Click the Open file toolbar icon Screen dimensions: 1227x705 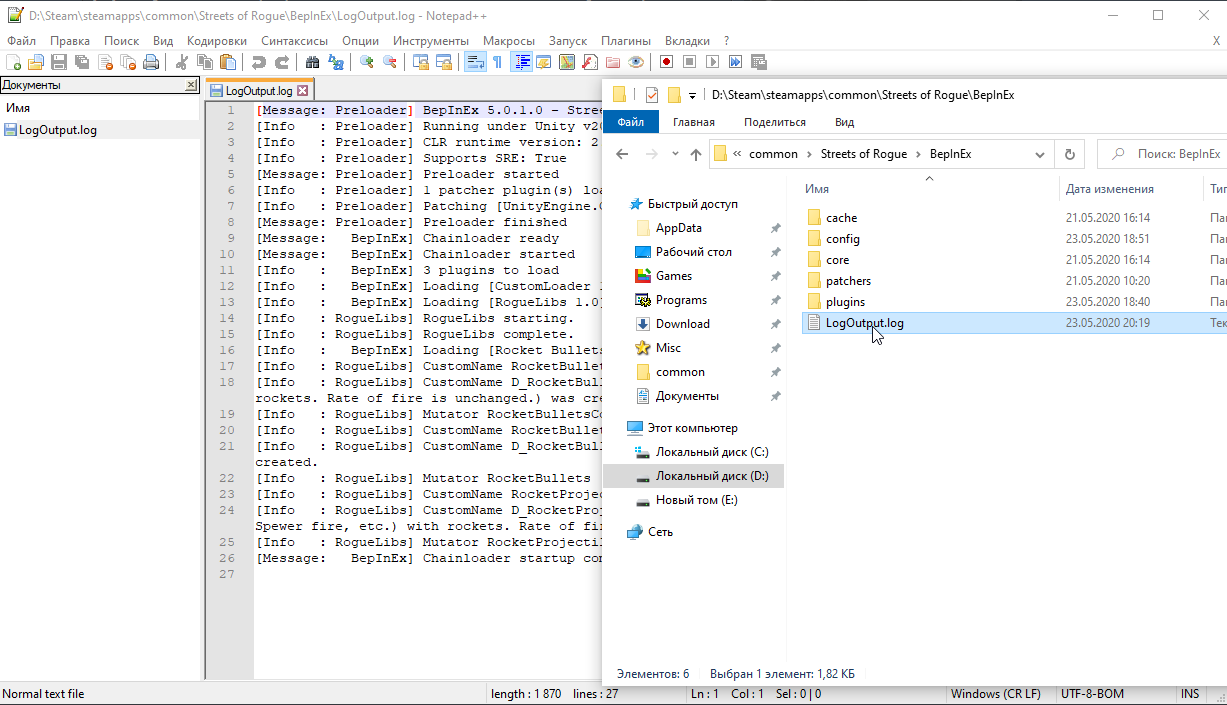35,62
